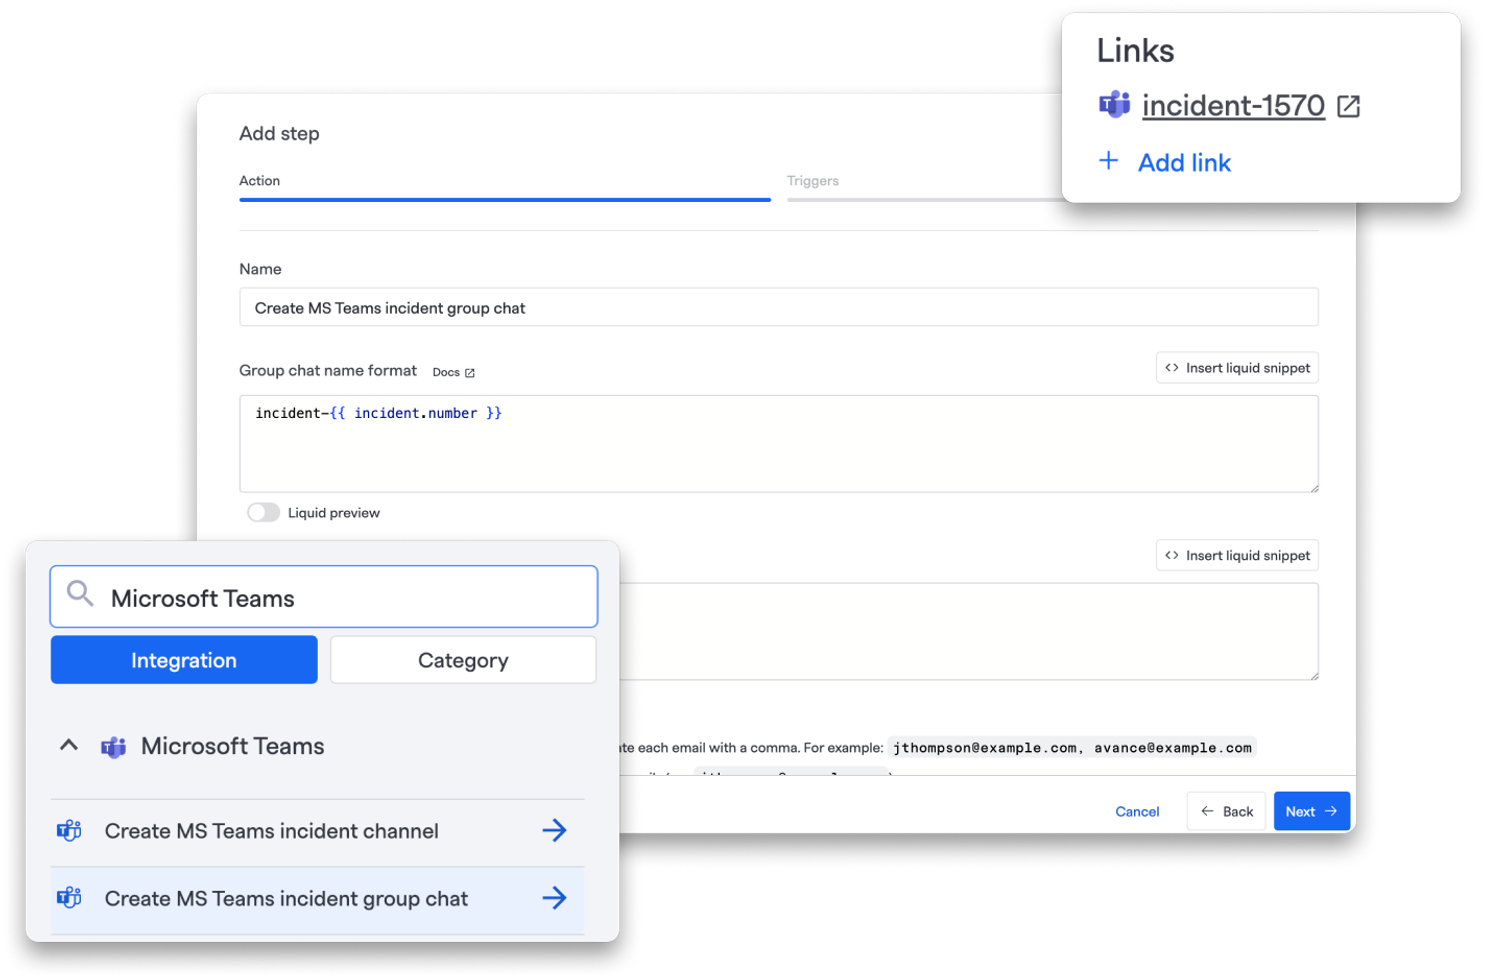
Task: Click the Next button
Action: 1311,811
